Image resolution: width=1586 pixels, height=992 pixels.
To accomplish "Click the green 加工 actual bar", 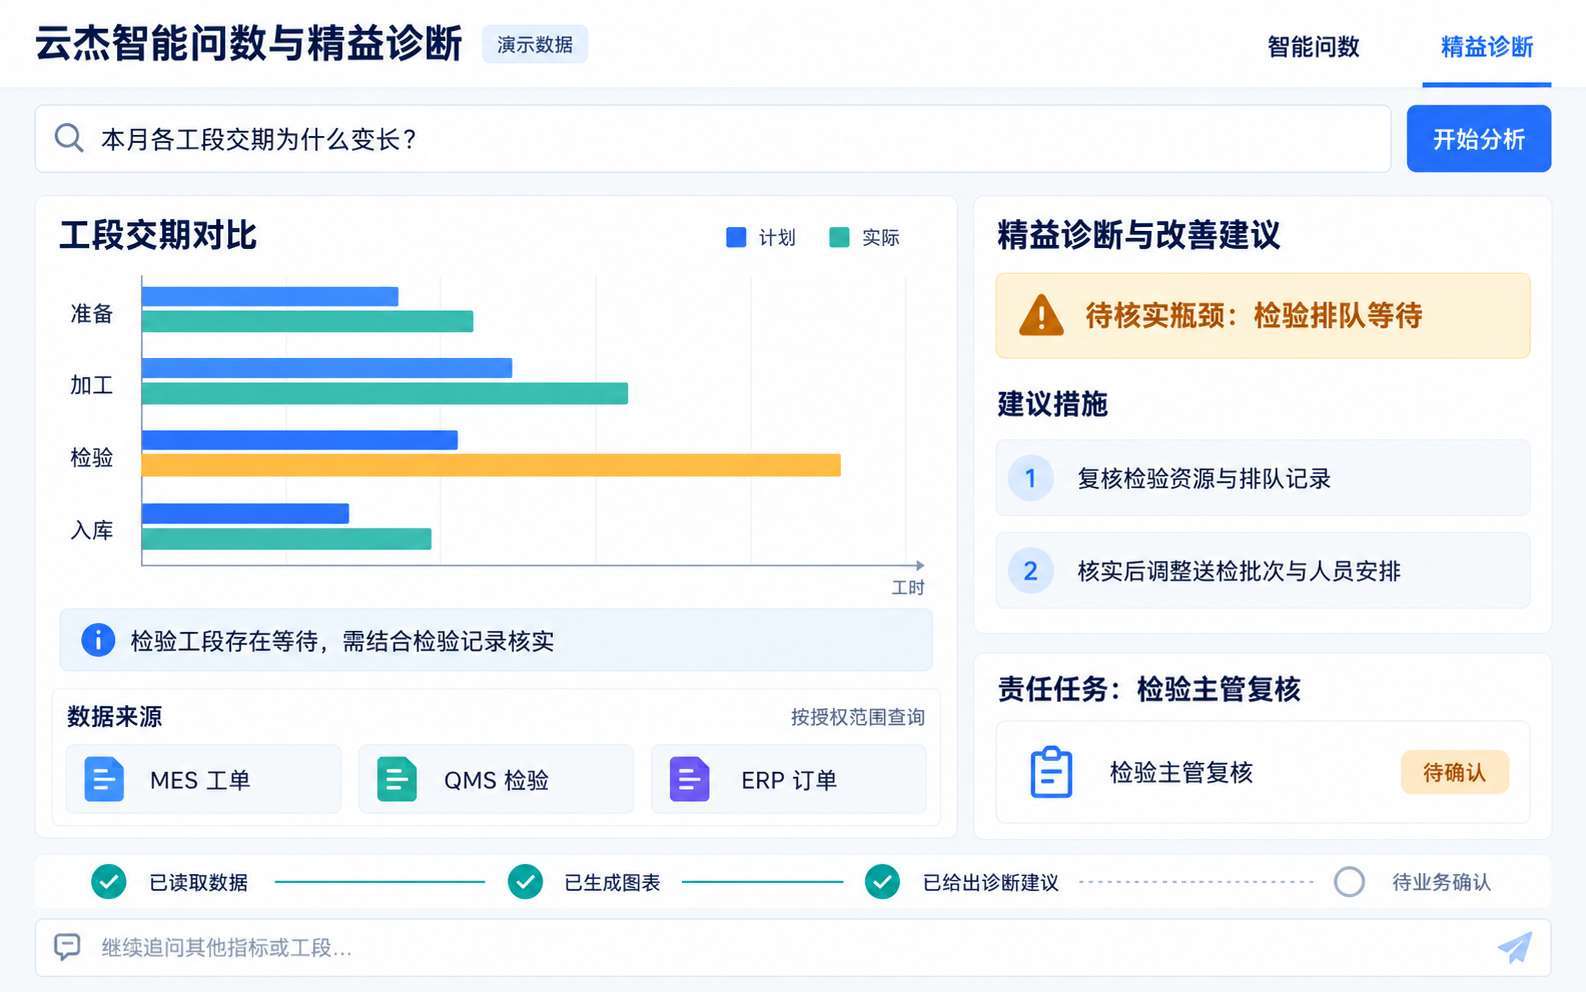I will click(x=385, y=393).
